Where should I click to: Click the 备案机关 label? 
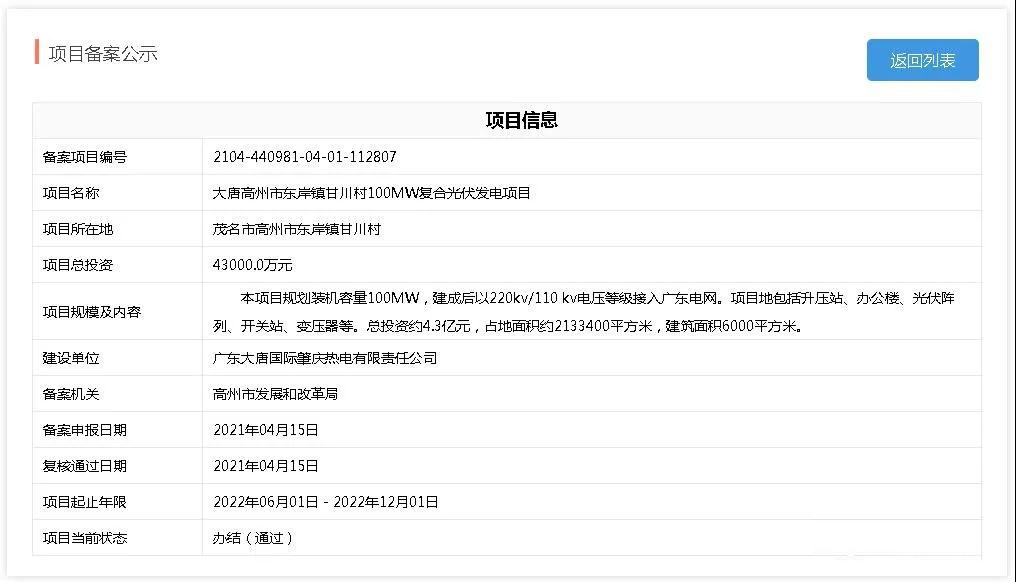(71, 394)
